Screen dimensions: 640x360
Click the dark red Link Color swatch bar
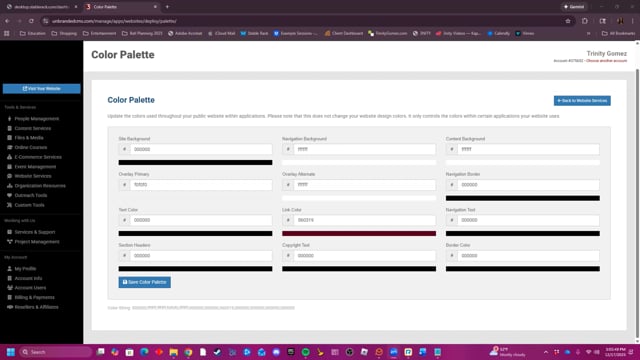pos(359,233)
